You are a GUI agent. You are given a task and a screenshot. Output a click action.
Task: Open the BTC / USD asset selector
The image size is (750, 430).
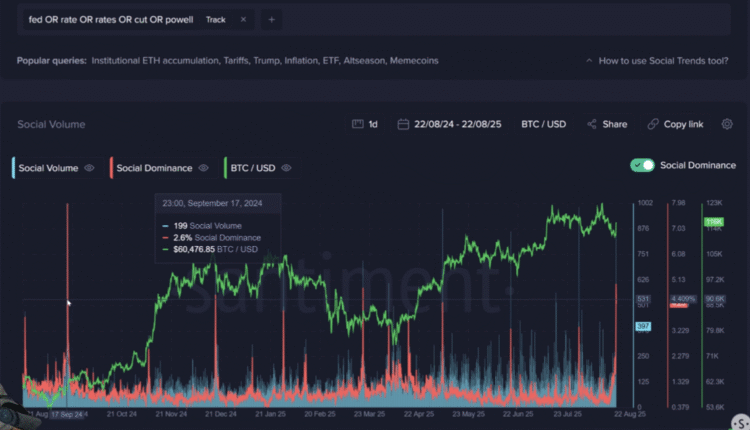543,124
